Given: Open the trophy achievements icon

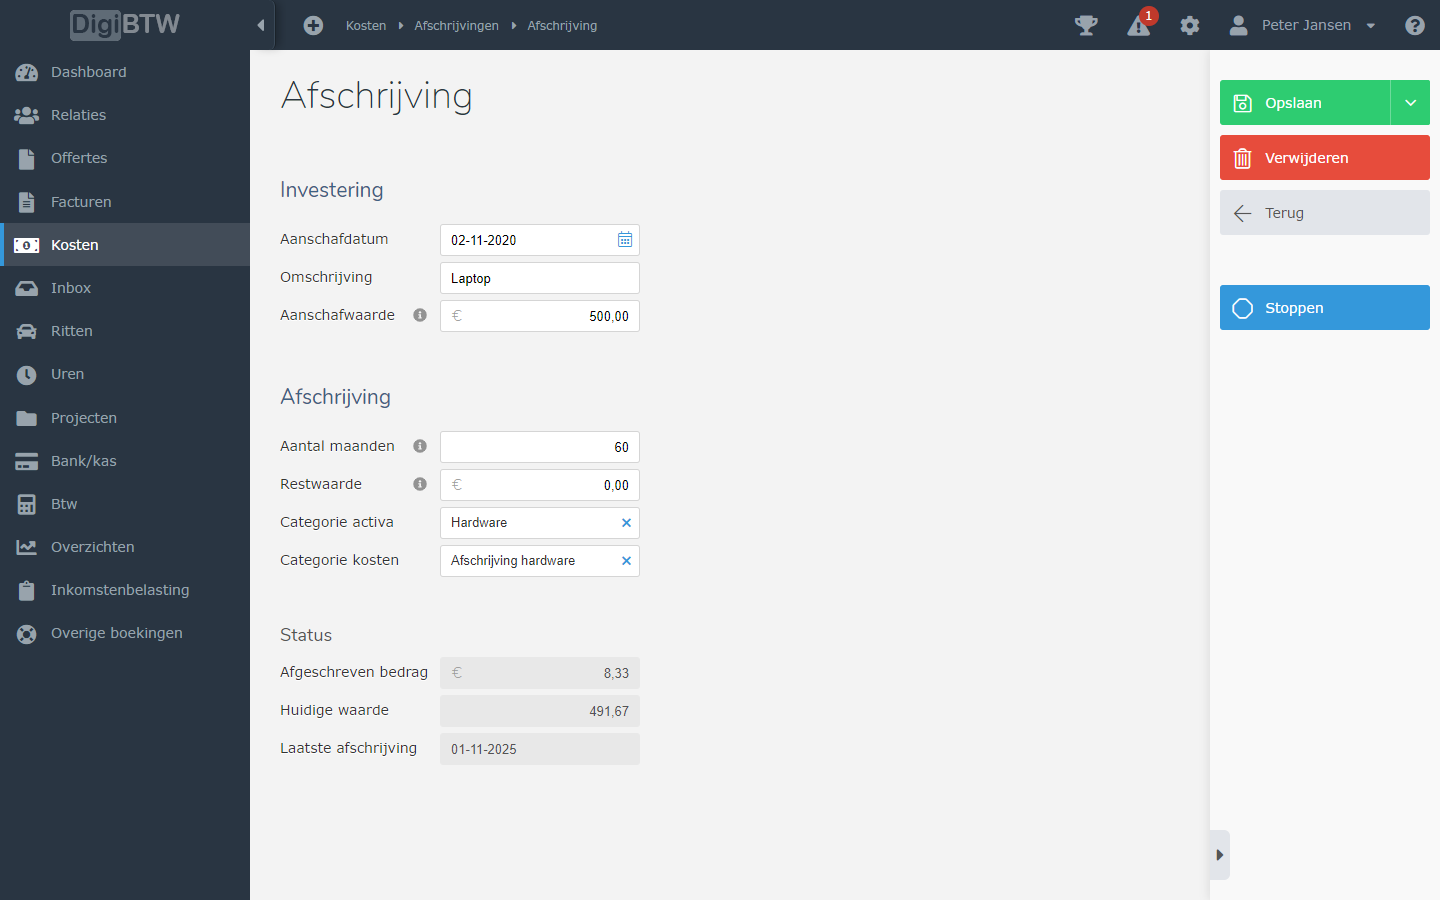Looking at the screenshot, I should tap(1086, 25).
